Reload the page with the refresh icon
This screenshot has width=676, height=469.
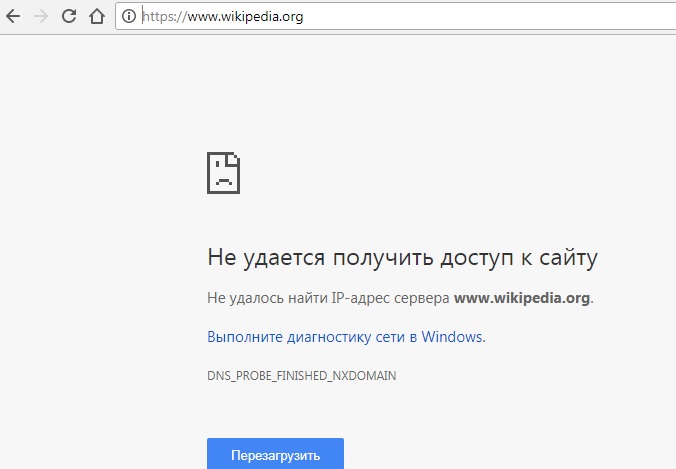coord(69,16)
